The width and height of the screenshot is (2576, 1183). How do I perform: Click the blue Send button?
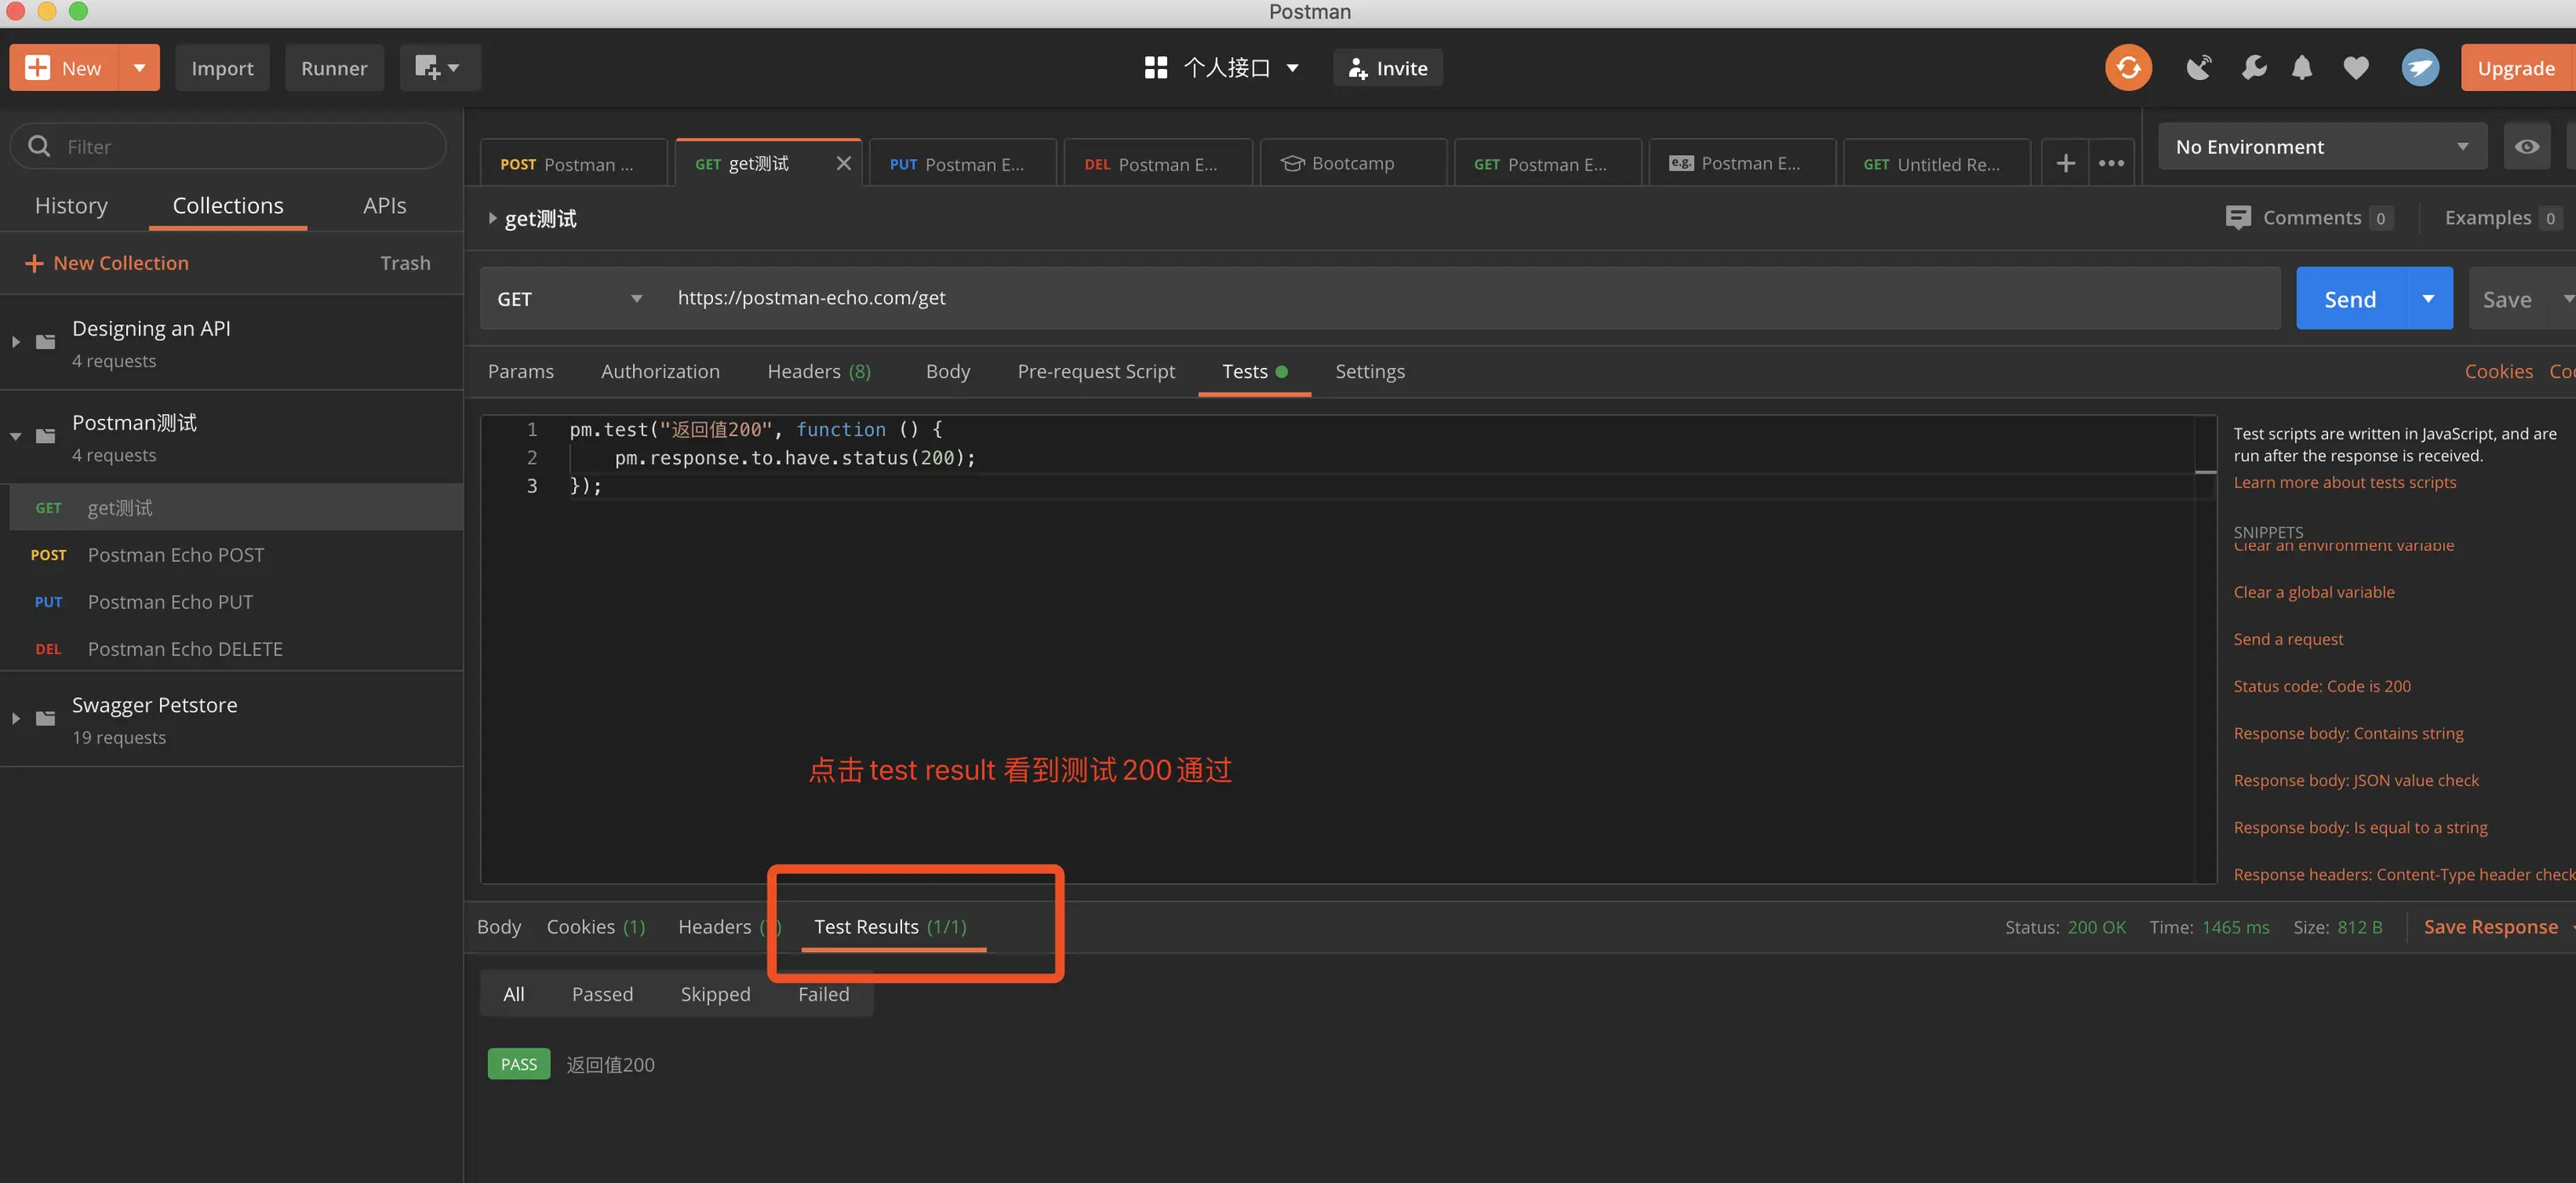tap(2349, 299)
